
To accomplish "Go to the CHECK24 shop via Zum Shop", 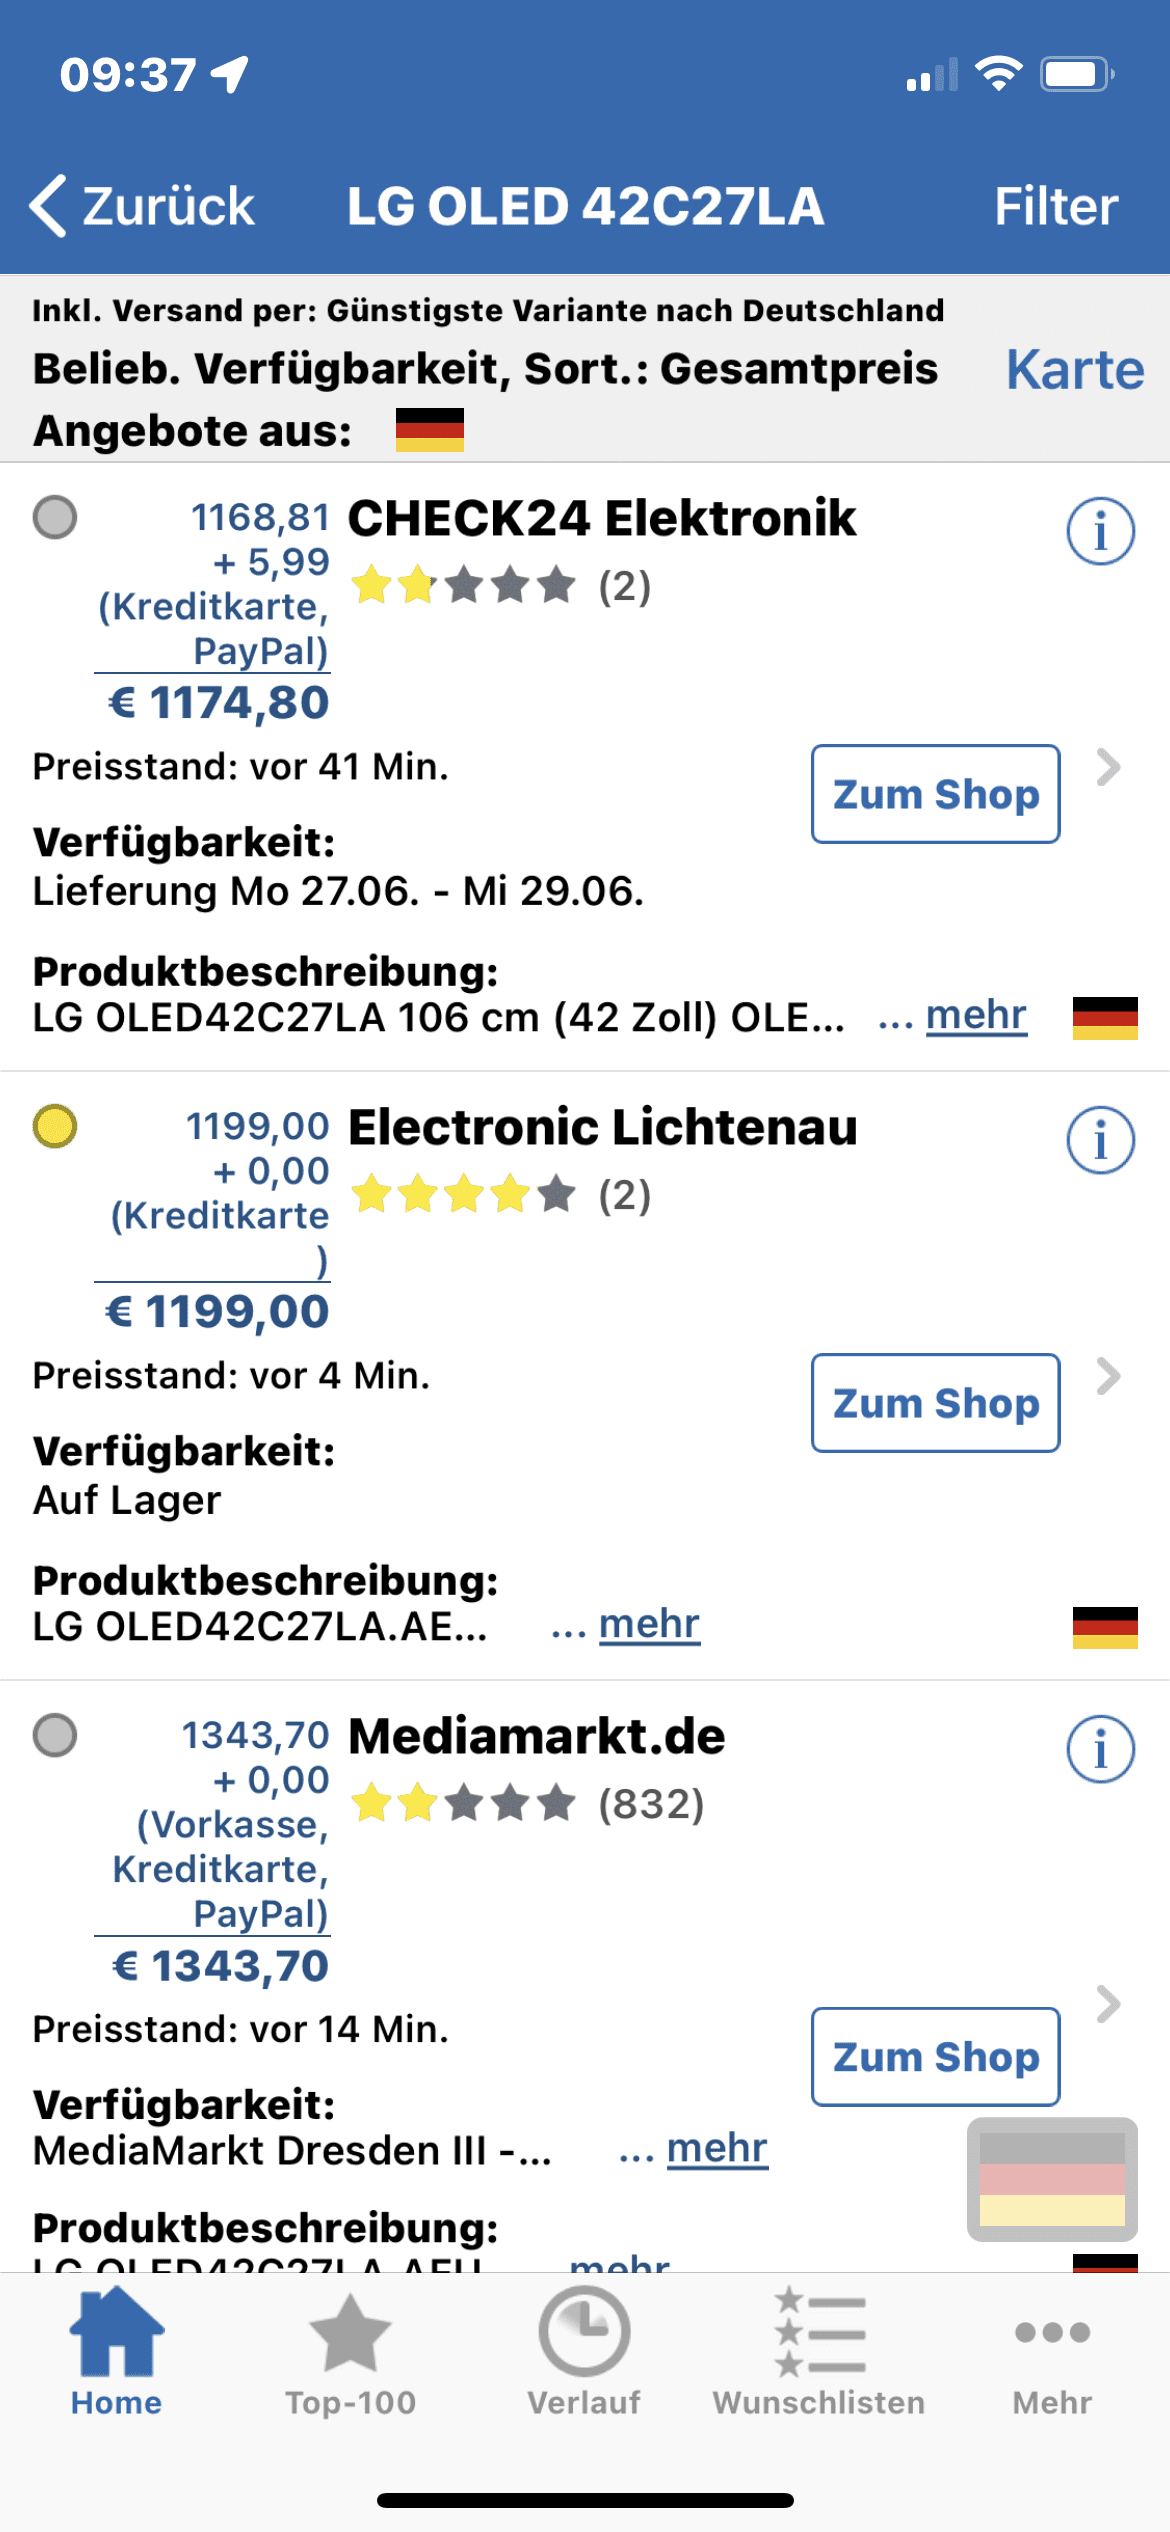I will (935, 794).
